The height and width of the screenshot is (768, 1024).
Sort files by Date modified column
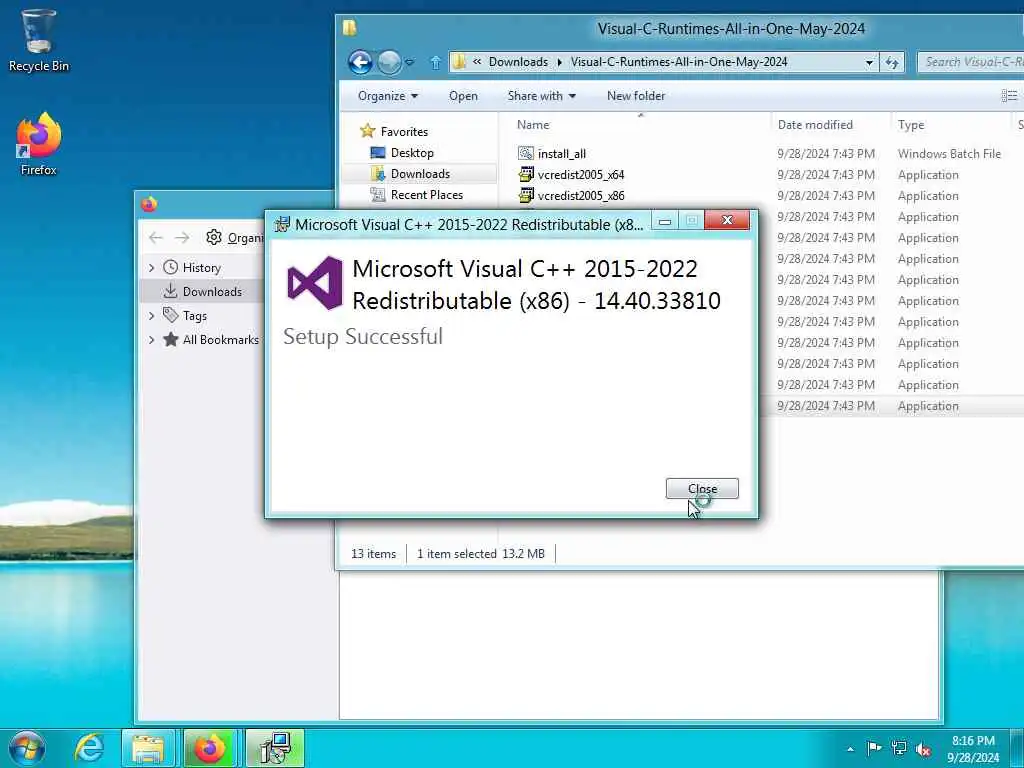click(815, 125)
